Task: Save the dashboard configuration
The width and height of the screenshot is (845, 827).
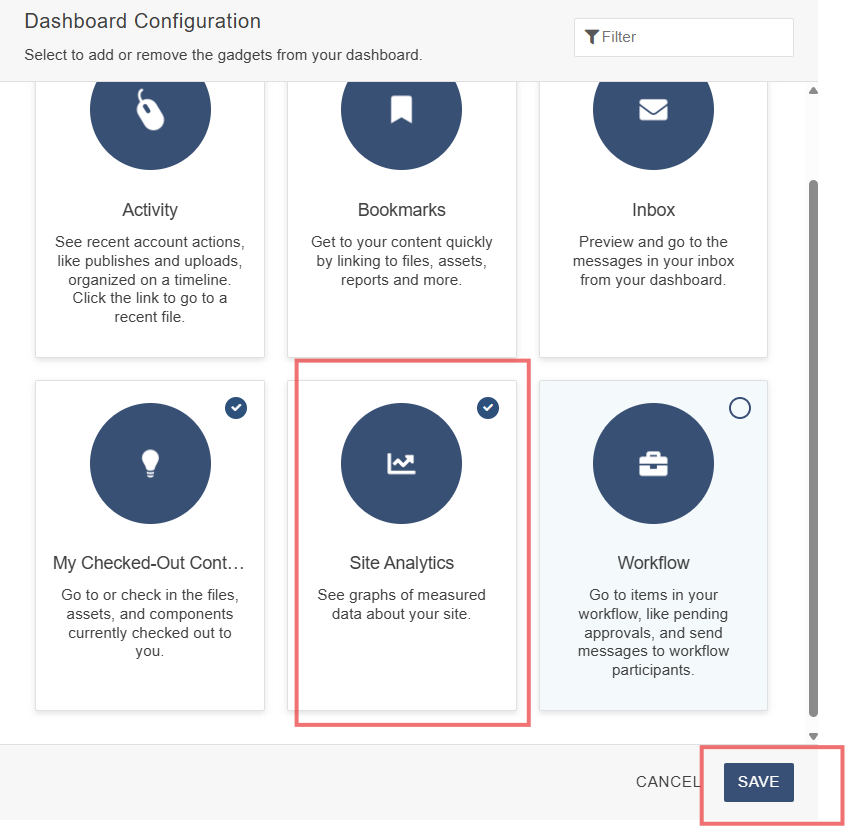Action: coord(758,782)
